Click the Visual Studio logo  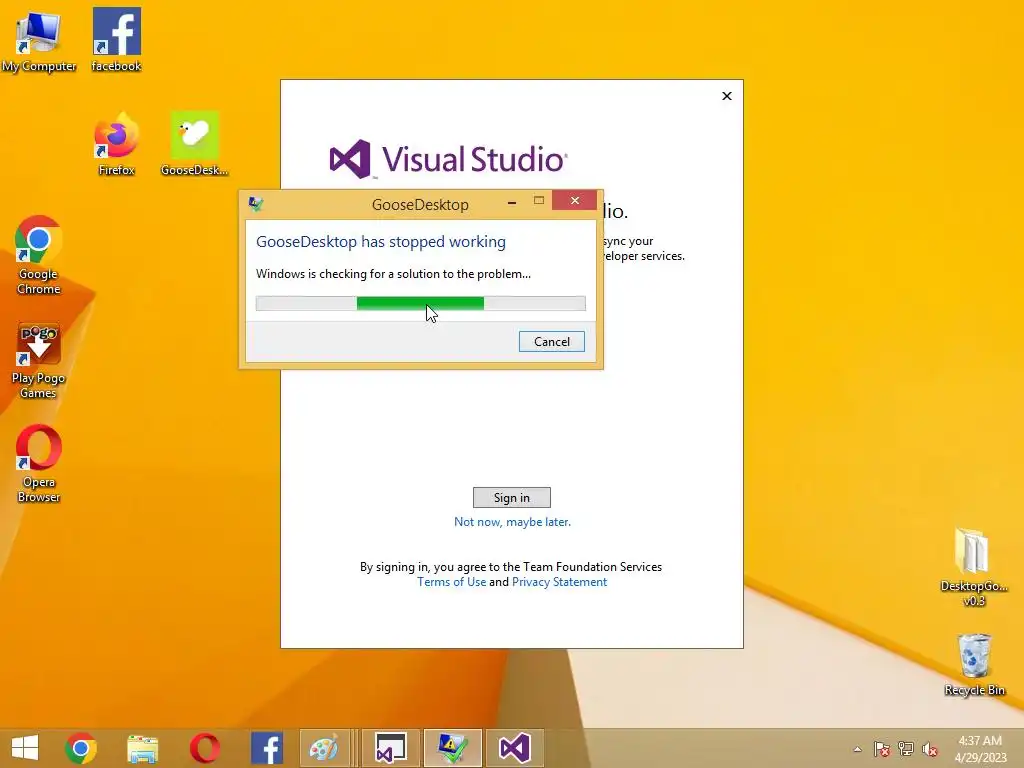448,159
